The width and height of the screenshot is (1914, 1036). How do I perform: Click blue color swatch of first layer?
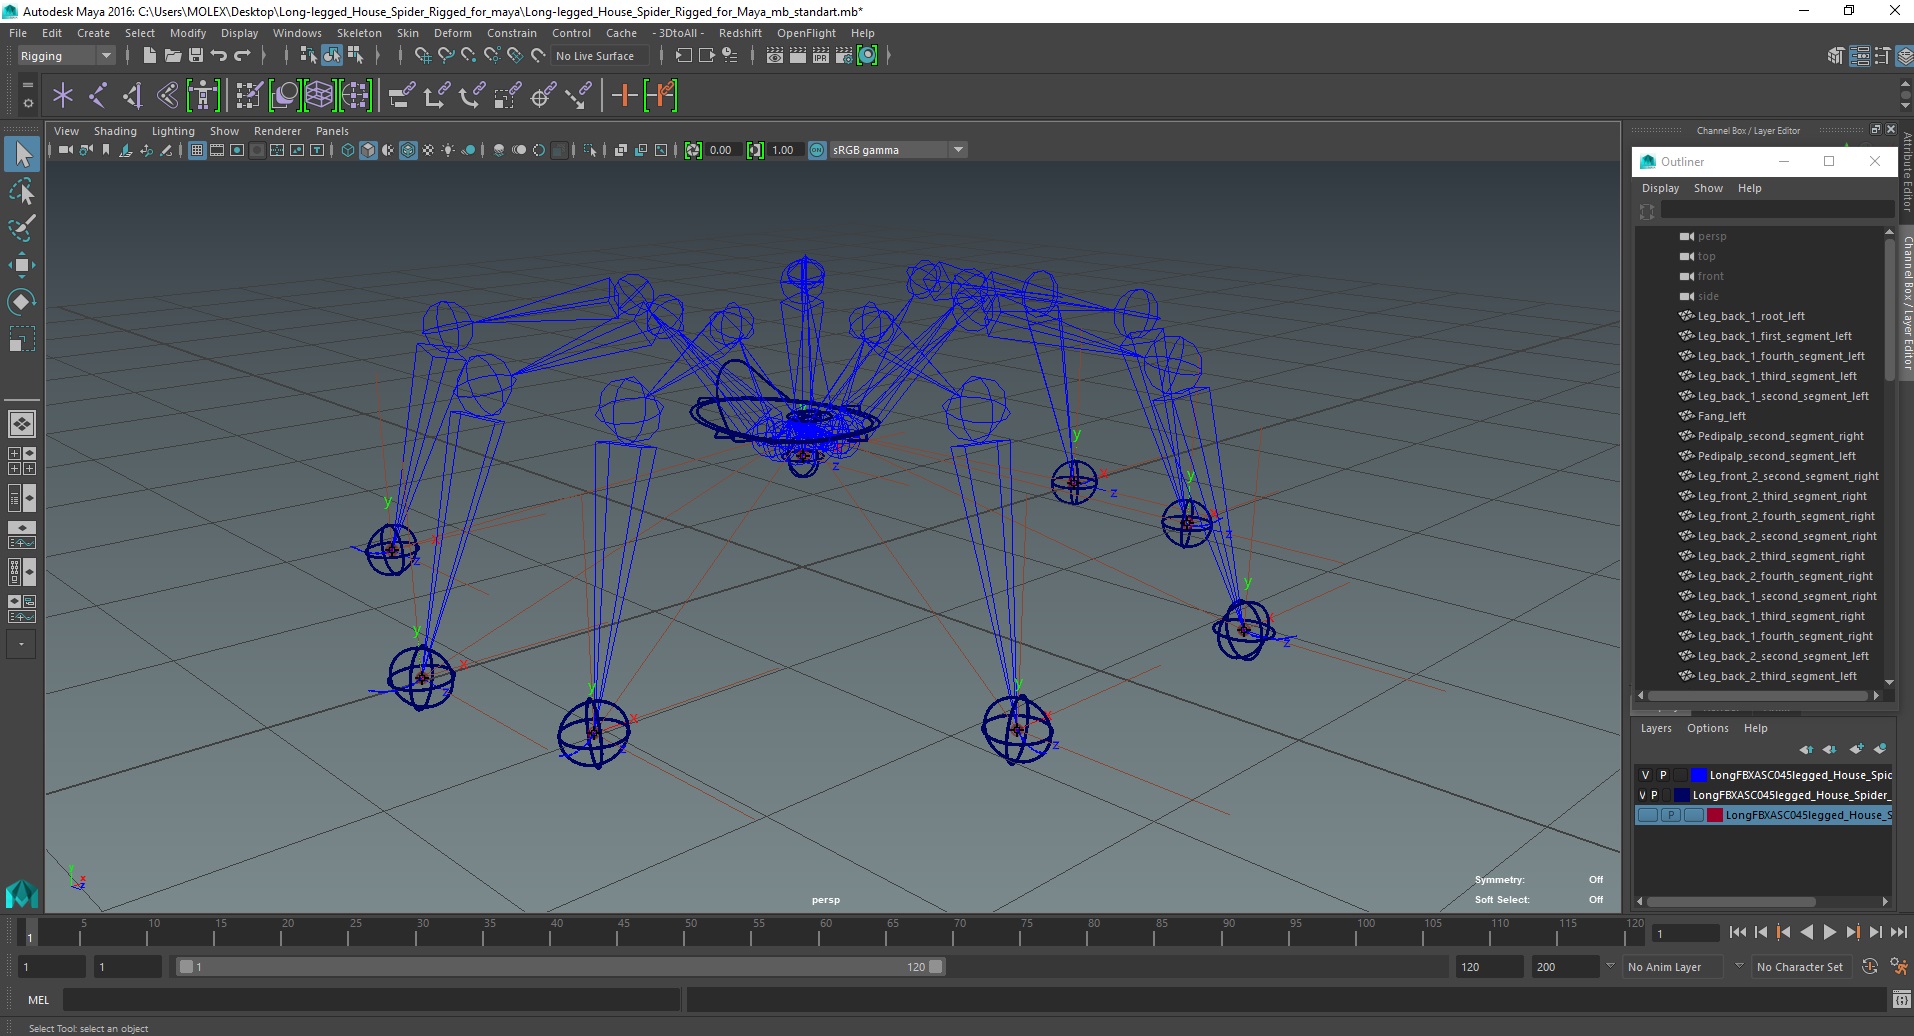[1699, 775]
